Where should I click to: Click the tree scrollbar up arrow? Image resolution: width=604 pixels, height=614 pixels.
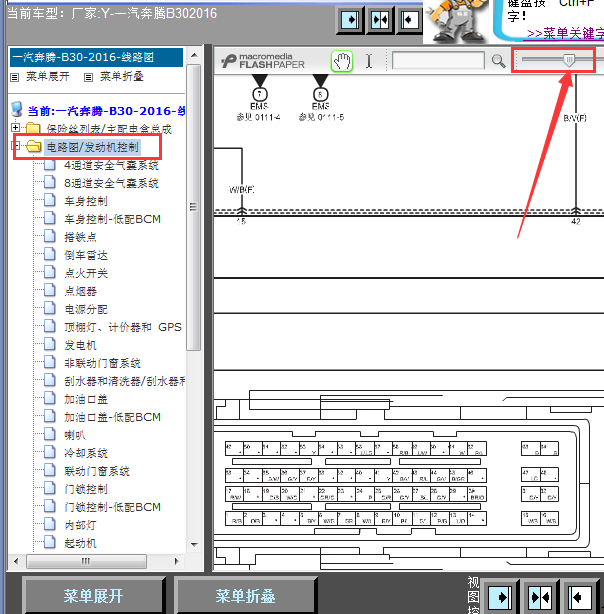[x=194, y=55]
